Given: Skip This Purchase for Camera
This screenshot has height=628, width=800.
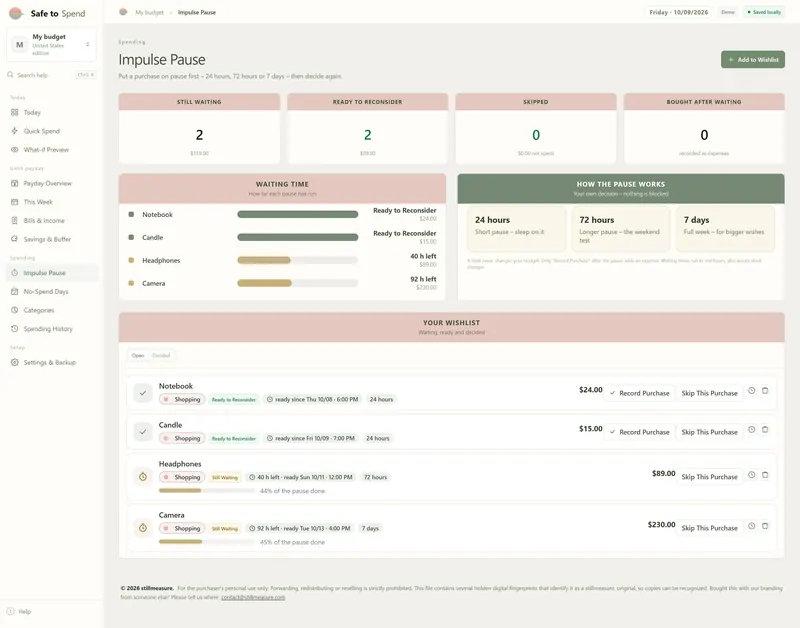Looking at the screenshot, I should coord(709,528).
